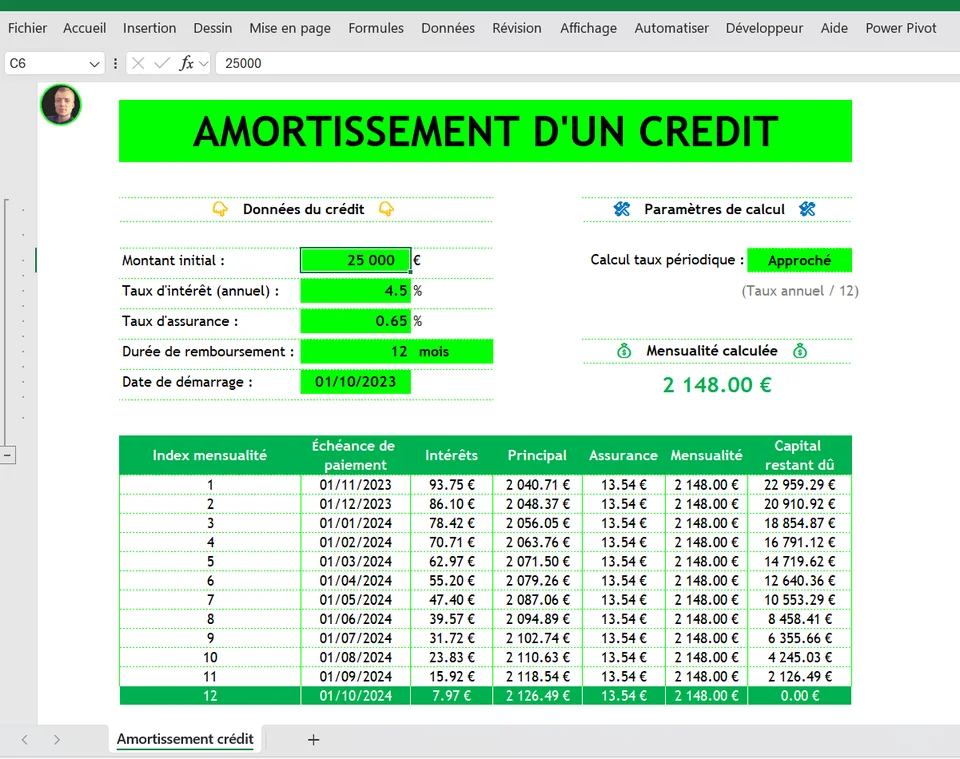Click the right pointing-hand icon by Données du crédit
This screenshot has height=759, width=960.
pos(386,209)
